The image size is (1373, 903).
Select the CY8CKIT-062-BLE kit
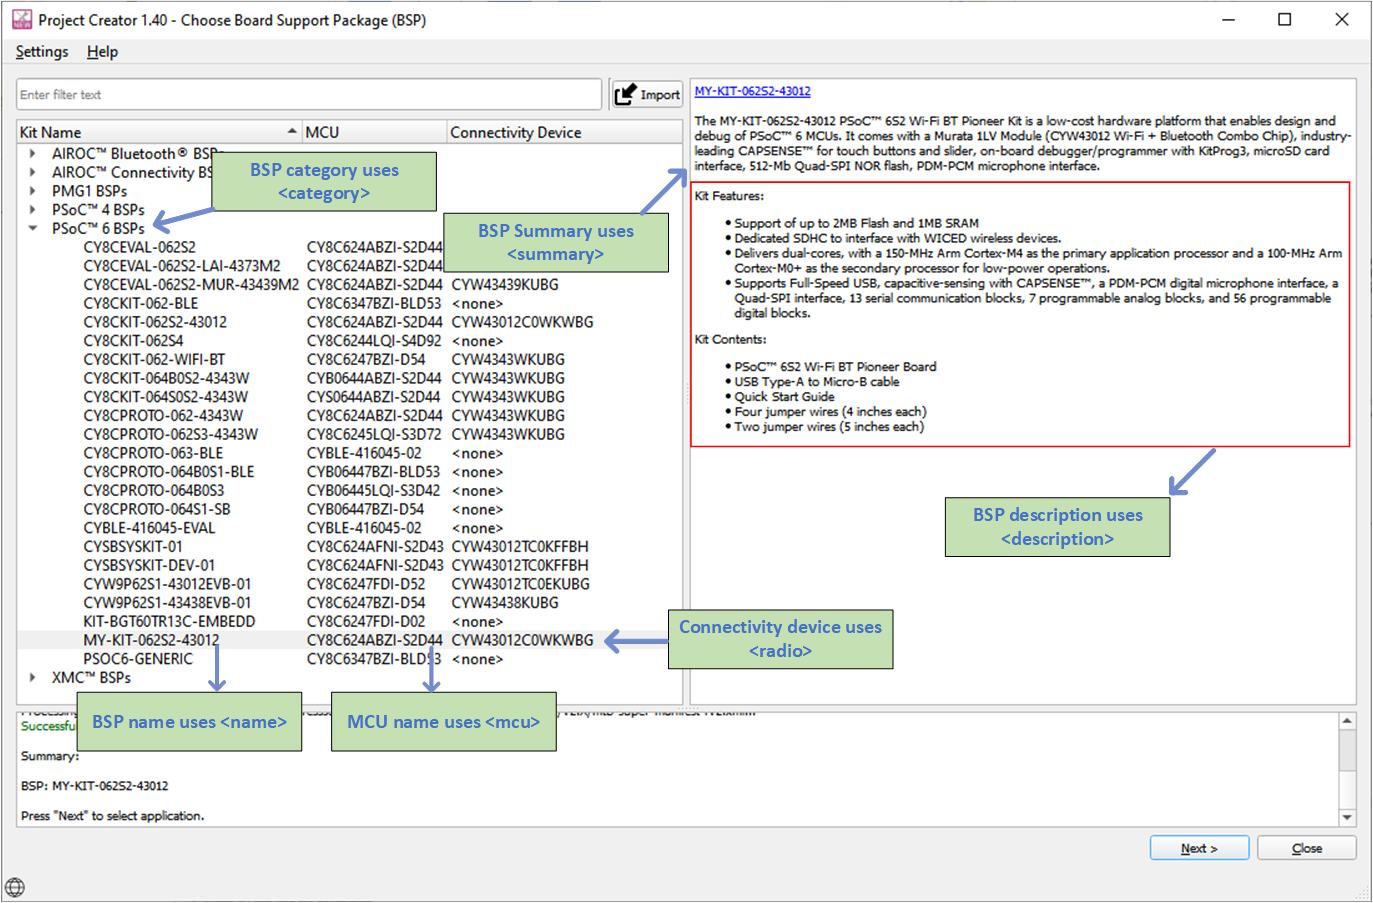tap(141, 303)
